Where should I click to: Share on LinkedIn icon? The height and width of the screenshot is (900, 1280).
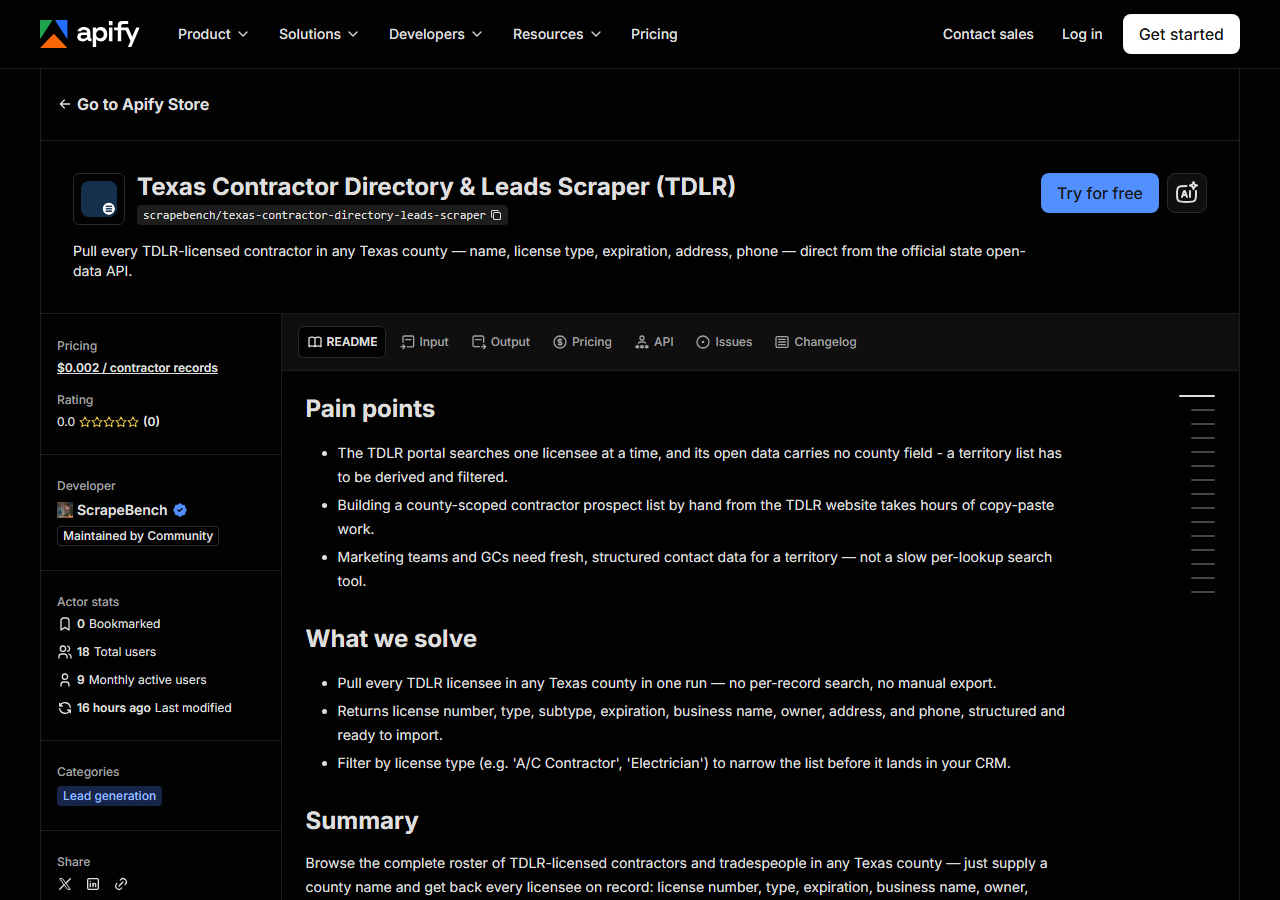(x=93, y=884)
